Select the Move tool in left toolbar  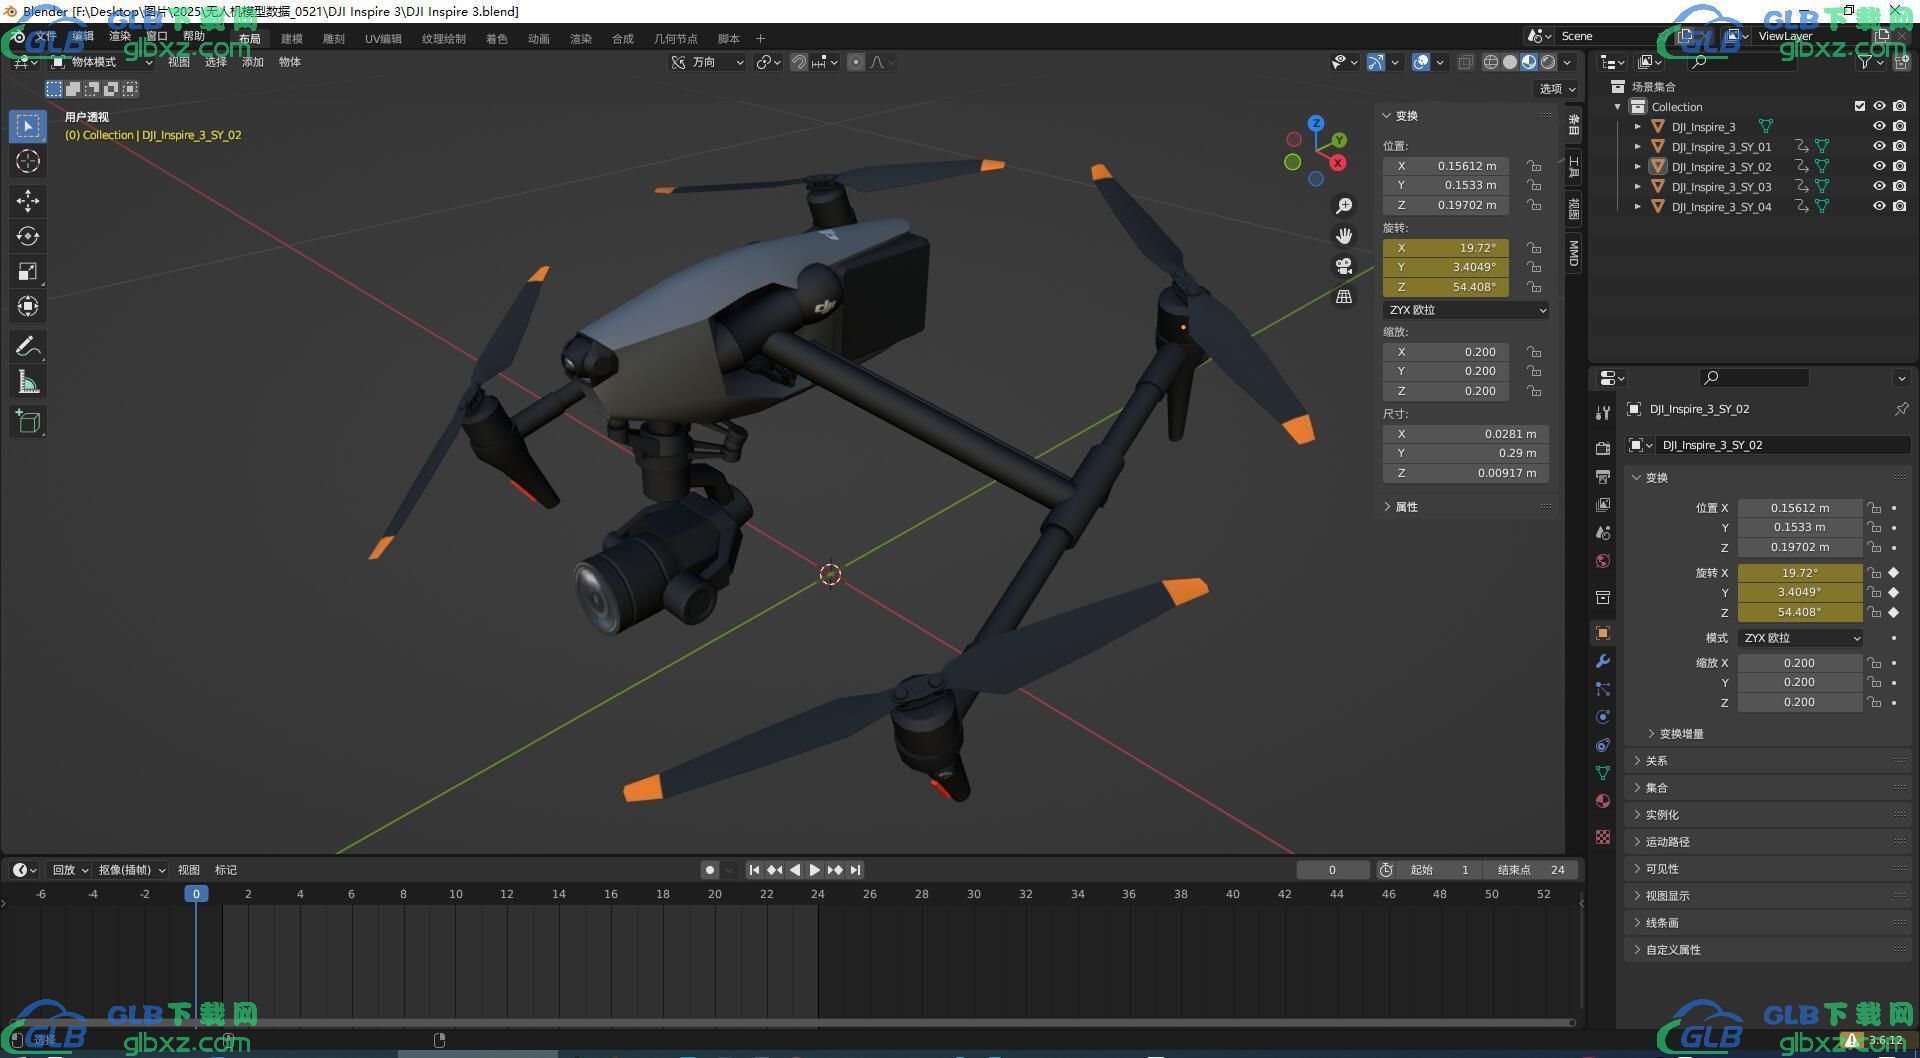tap(28, 201)
